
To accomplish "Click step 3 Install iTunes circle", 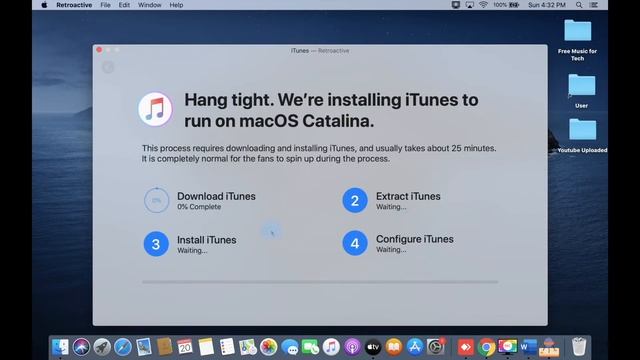I will point(156,244).
